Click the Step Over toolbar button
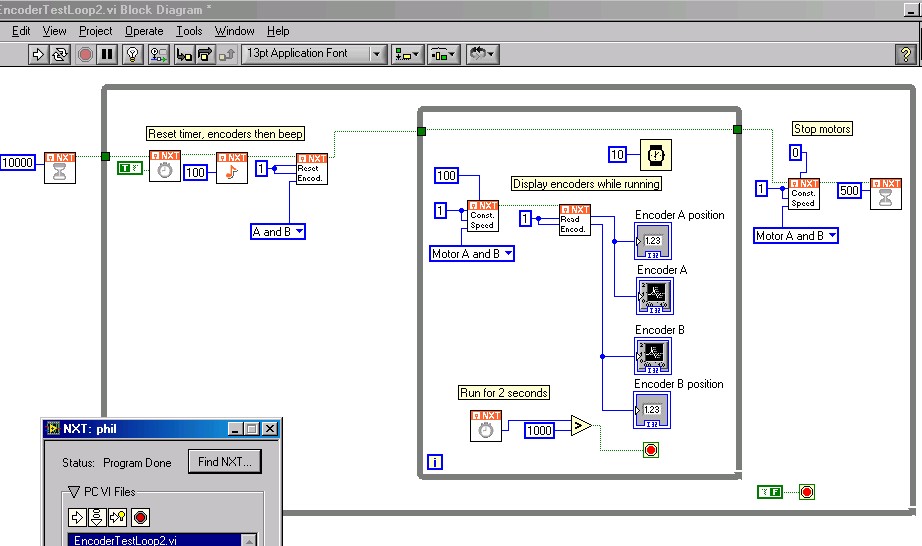The width and height of the screenshot is (922, 546). click(205, 55)
